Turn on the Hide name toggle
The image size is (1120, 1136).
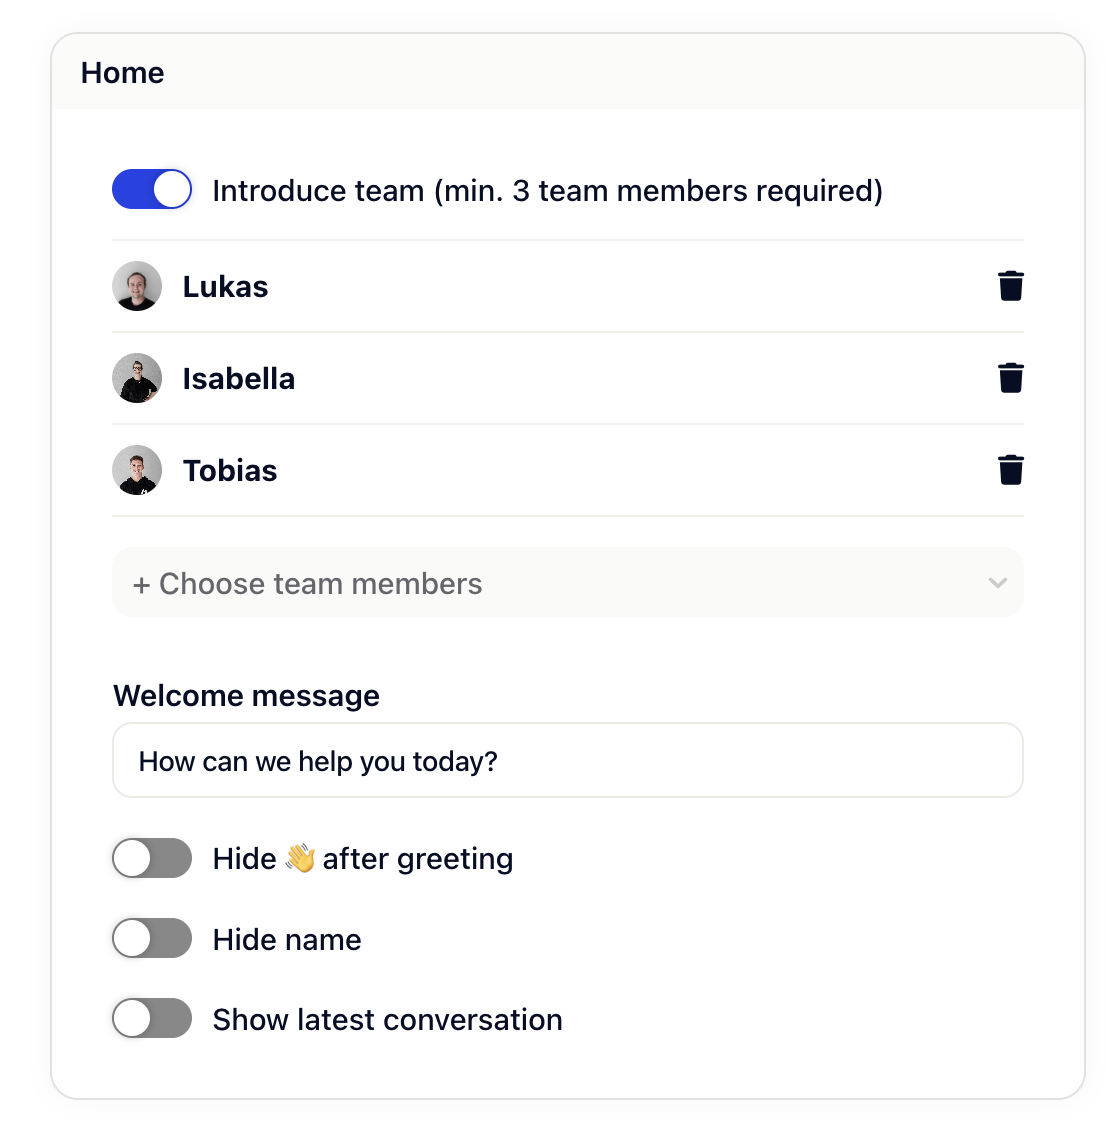tap(152, 939)
